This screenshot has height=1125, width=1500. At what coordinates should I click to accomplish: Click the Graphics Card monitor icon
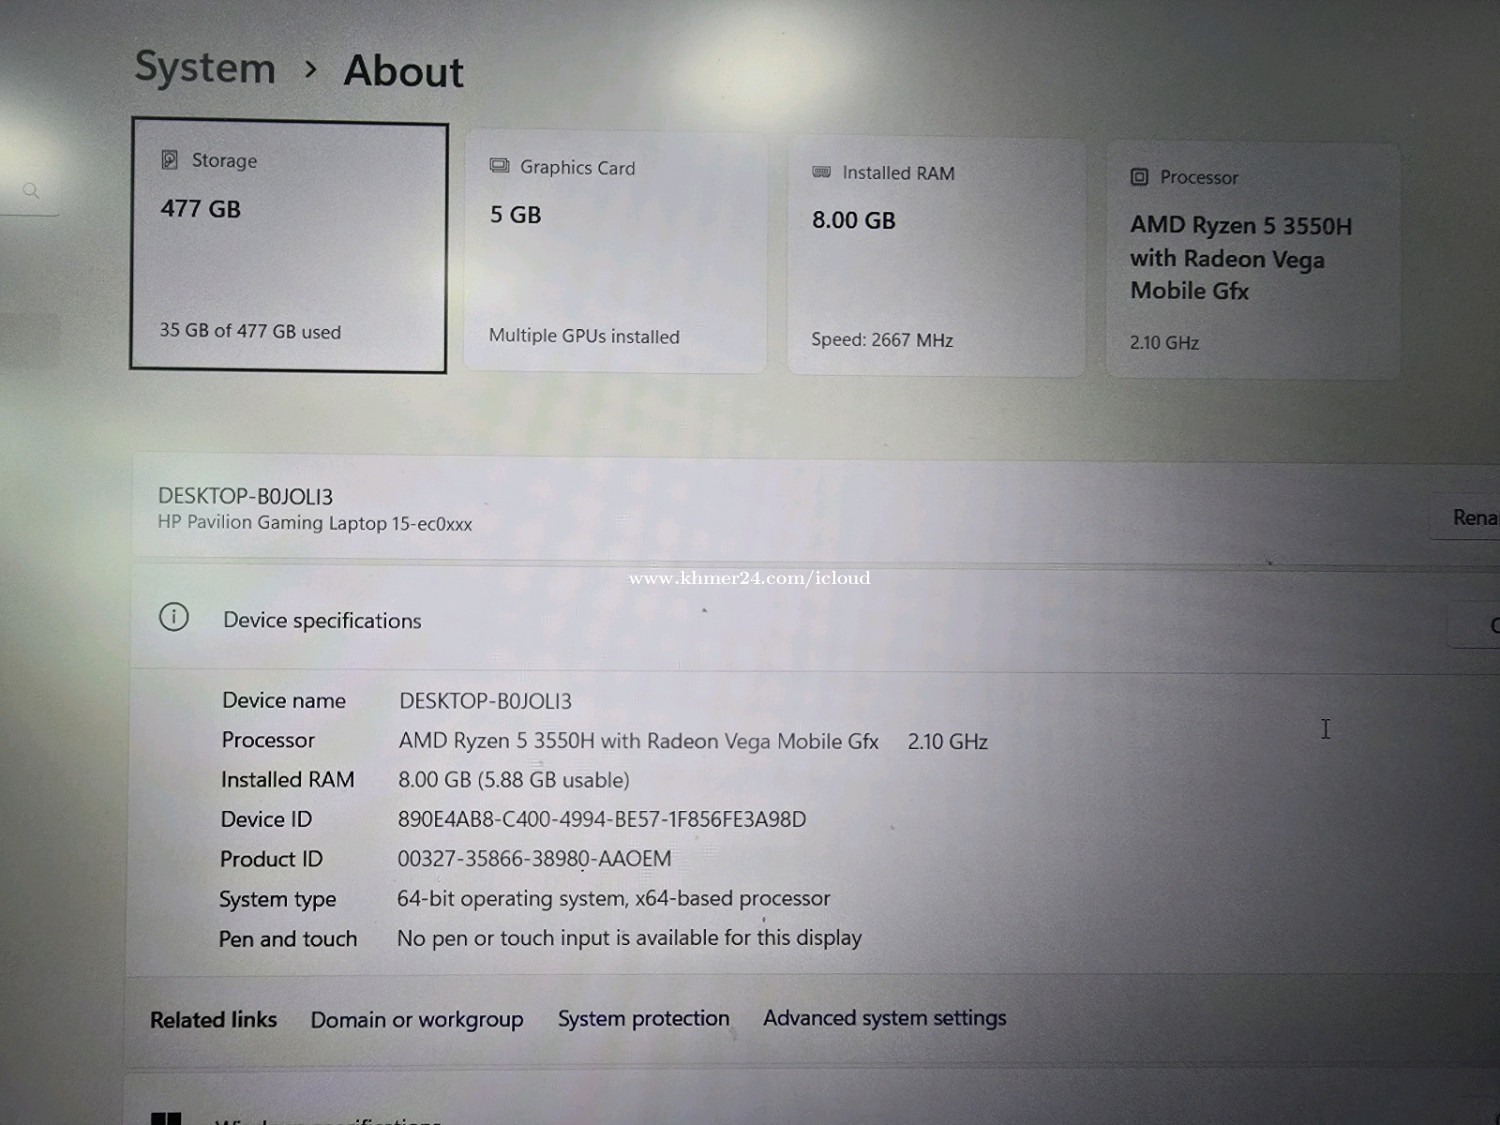click(499, 166)
